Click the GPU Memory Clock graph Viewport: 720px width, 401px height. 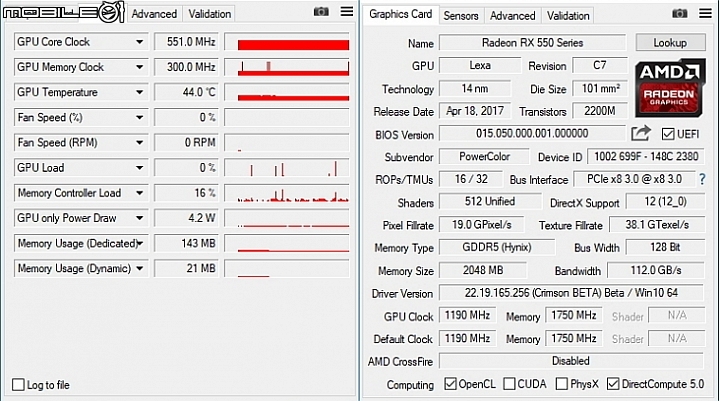point(287,67)
